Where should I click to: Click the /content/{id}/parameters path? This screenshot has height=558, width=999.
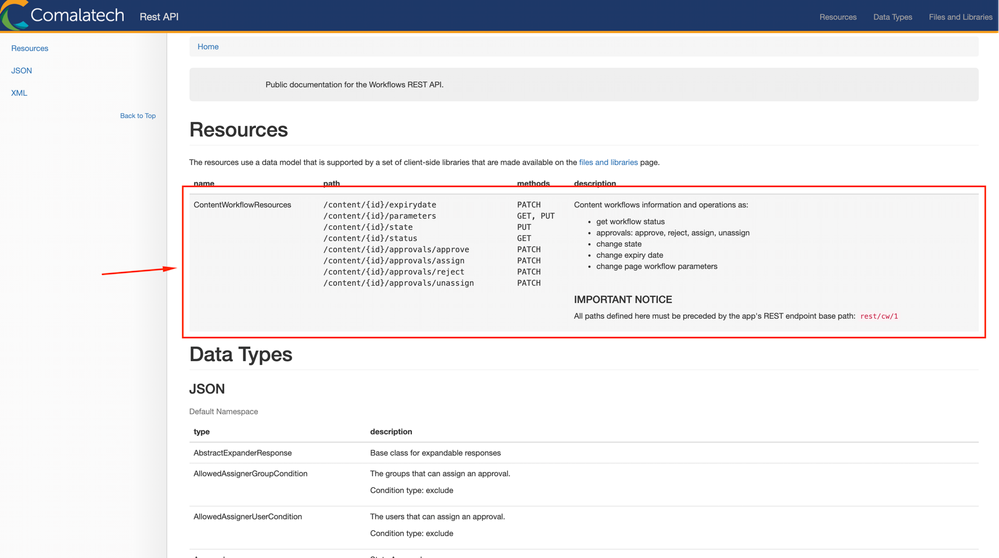[x=380, y=216]
